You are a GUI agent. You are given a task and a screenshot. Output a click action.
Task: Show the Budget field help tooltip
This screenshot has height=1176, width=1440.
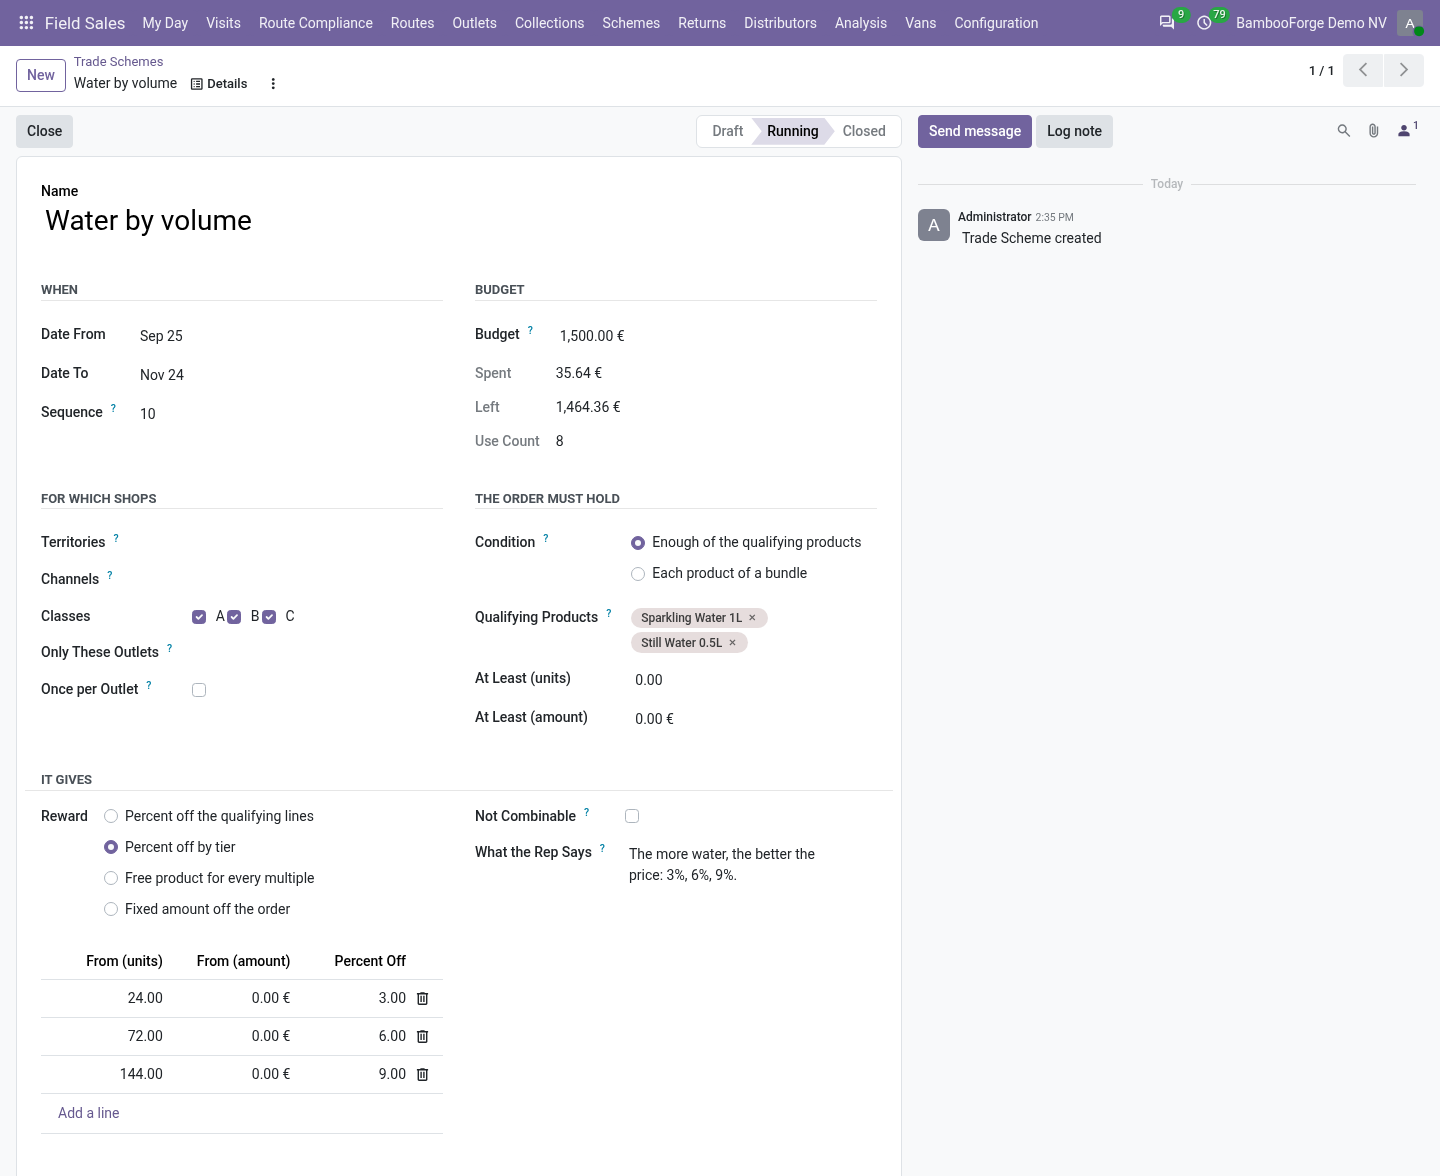click(x=531, y=330)
